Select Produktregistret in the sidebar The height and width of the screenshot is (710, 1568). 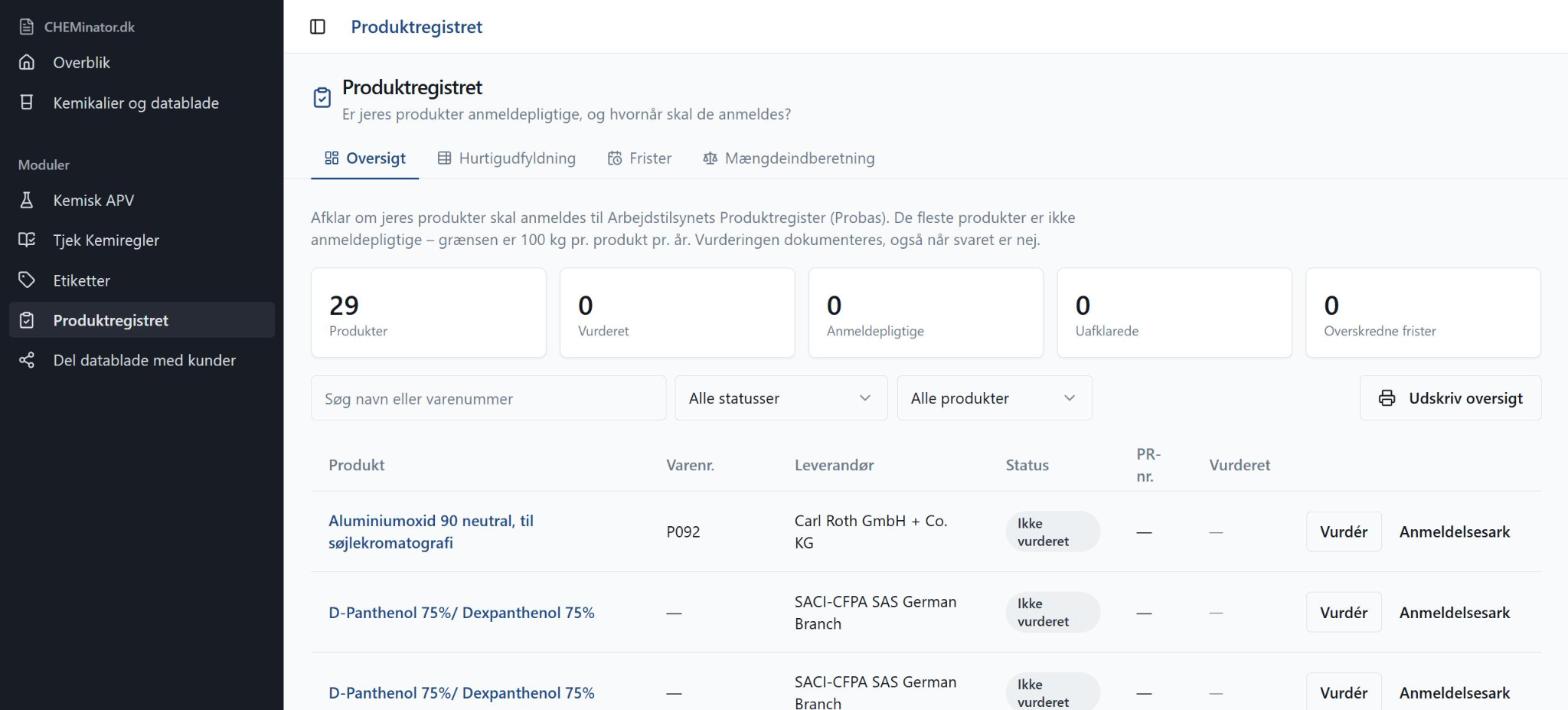(x=142, y=320)
